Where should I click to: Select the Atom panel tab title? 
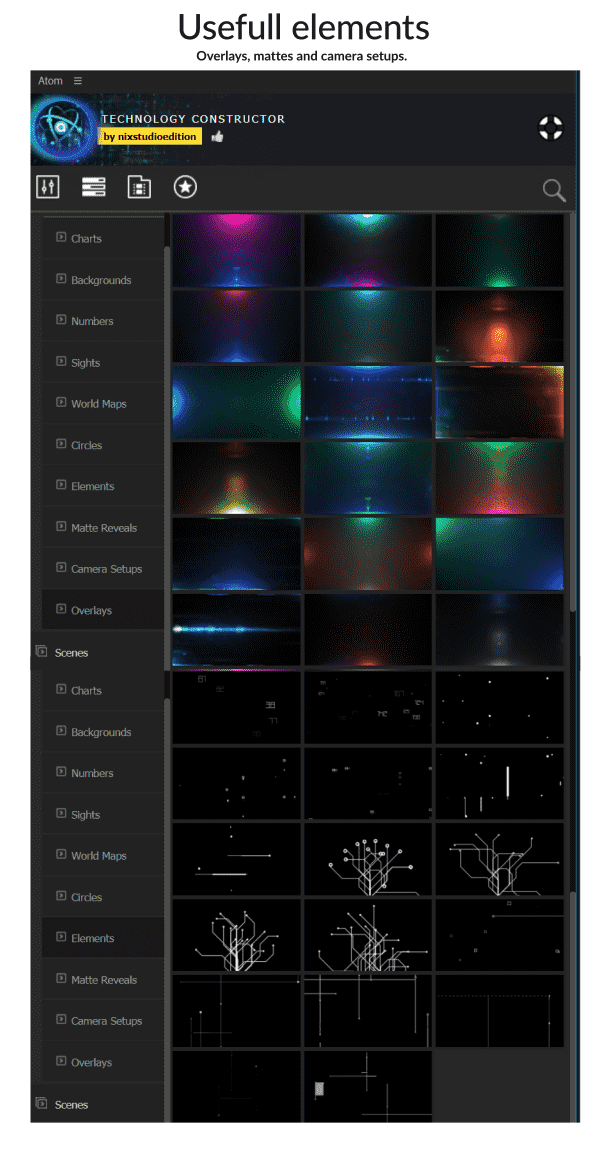click(50, 81)
